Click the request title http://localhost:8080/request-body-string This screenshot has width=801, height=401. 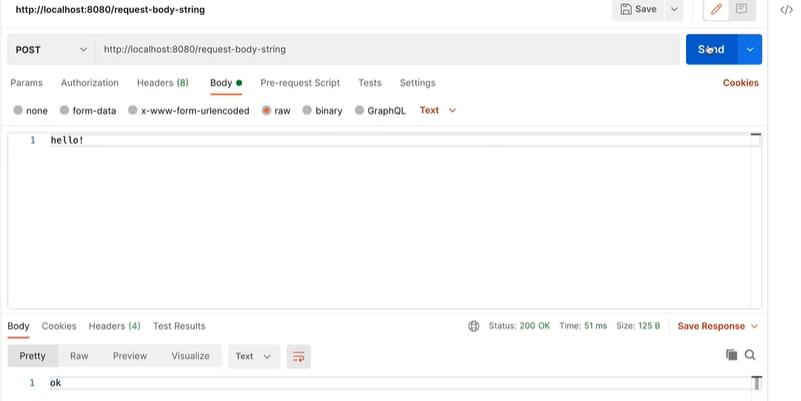tap(110, 10)
